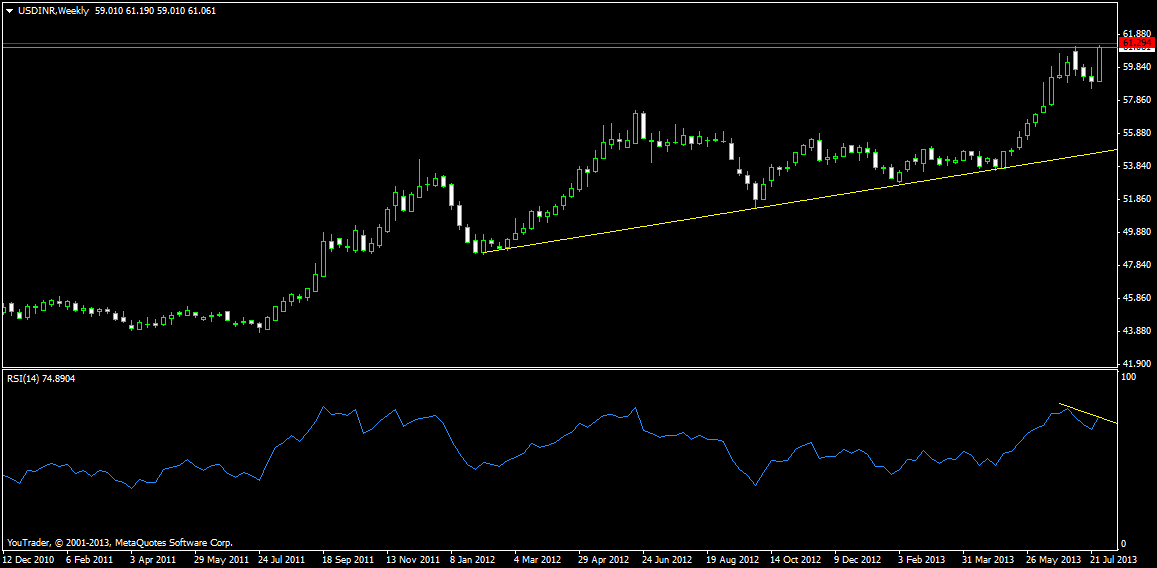
Task: Click the latest tall green candlestick
Action: click(1099, 65)
